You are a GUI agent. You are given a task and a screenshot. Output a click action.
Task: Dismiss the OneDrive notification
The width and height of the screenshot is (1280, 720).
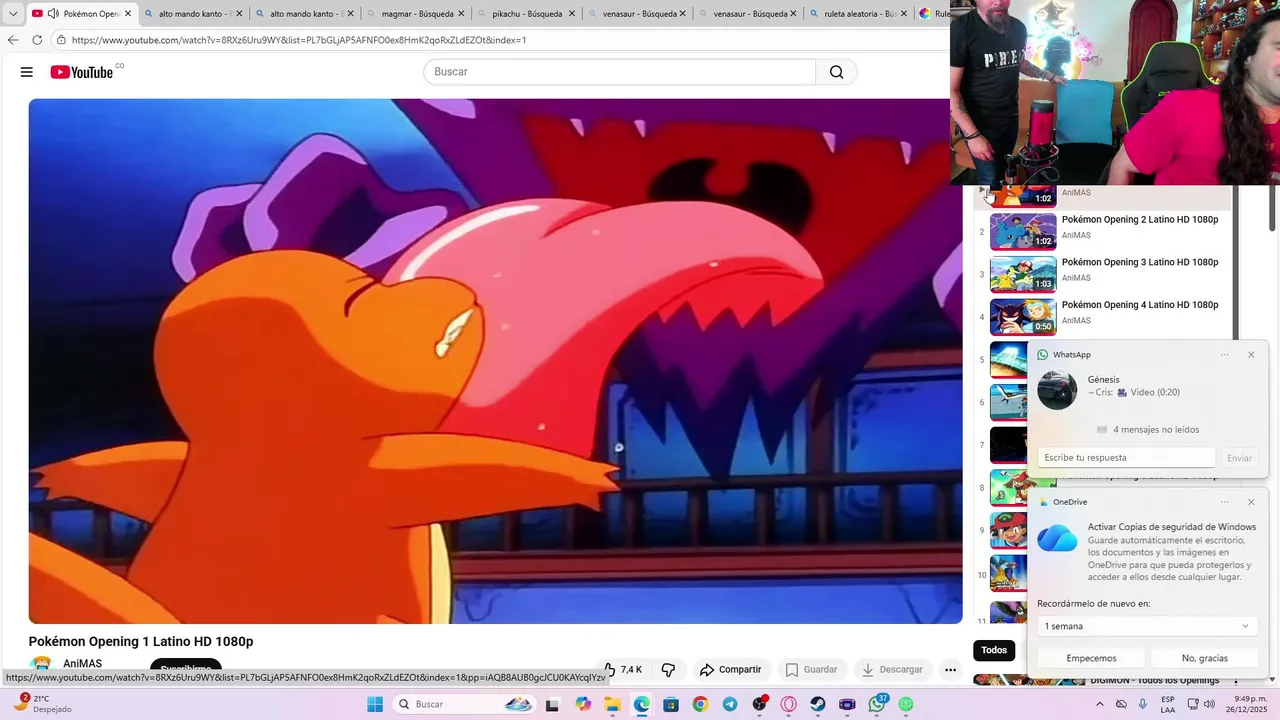coord(1251,502)
